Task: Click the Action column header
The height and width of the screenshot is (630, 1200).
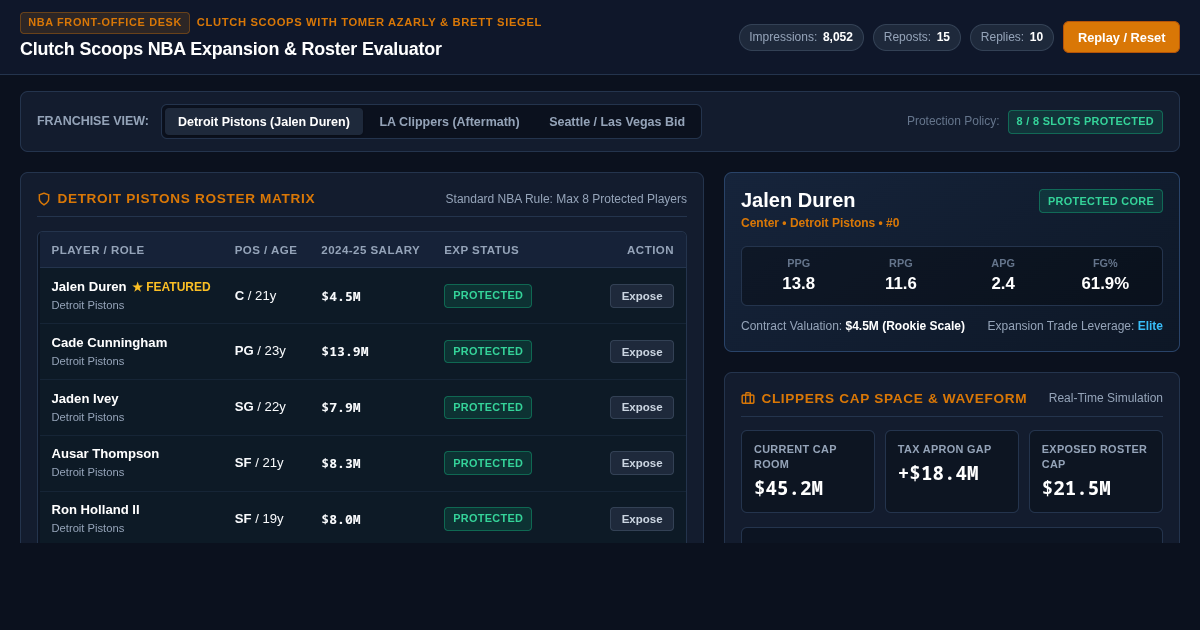Action: coord(650,250)
